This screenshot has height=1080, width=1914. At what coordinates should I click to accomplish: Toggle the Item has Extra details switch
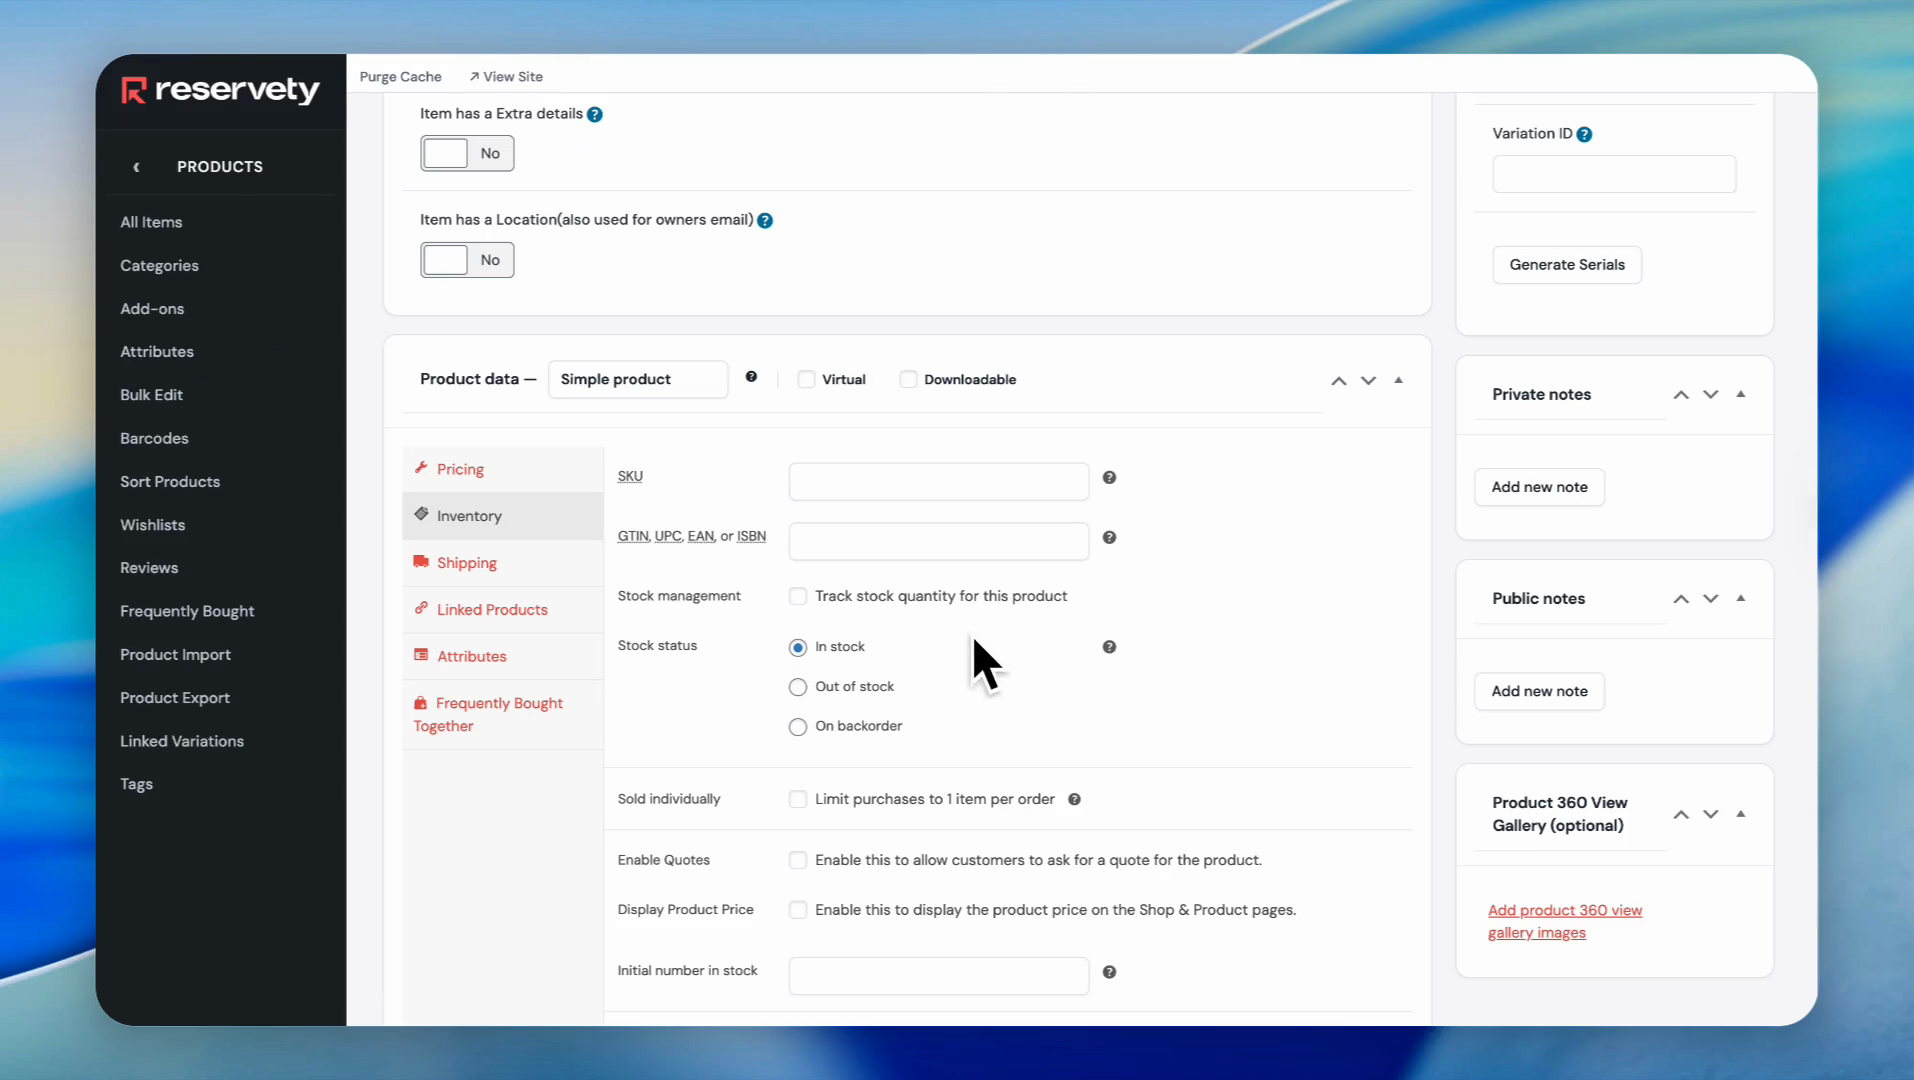coord(466,154)
